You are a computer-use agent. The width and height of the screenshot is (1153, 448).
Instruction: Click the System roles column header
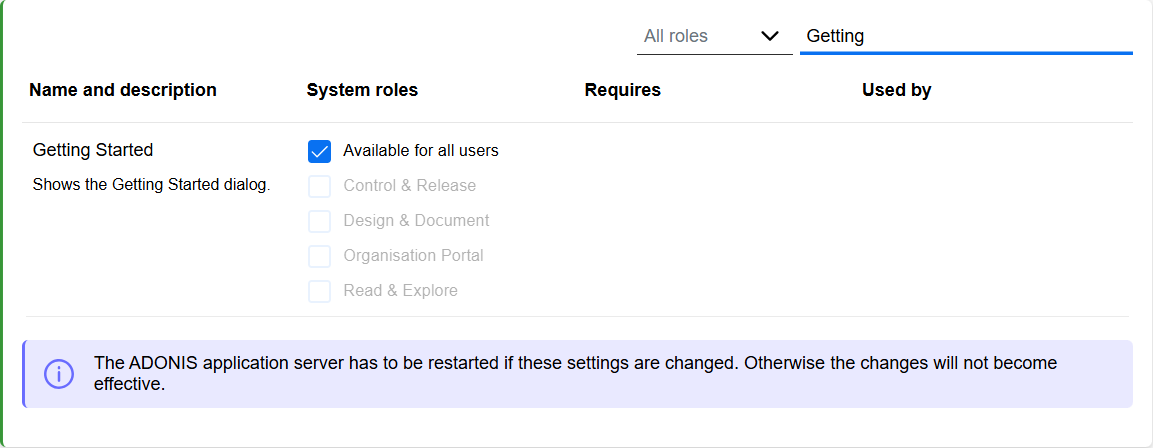363,90
